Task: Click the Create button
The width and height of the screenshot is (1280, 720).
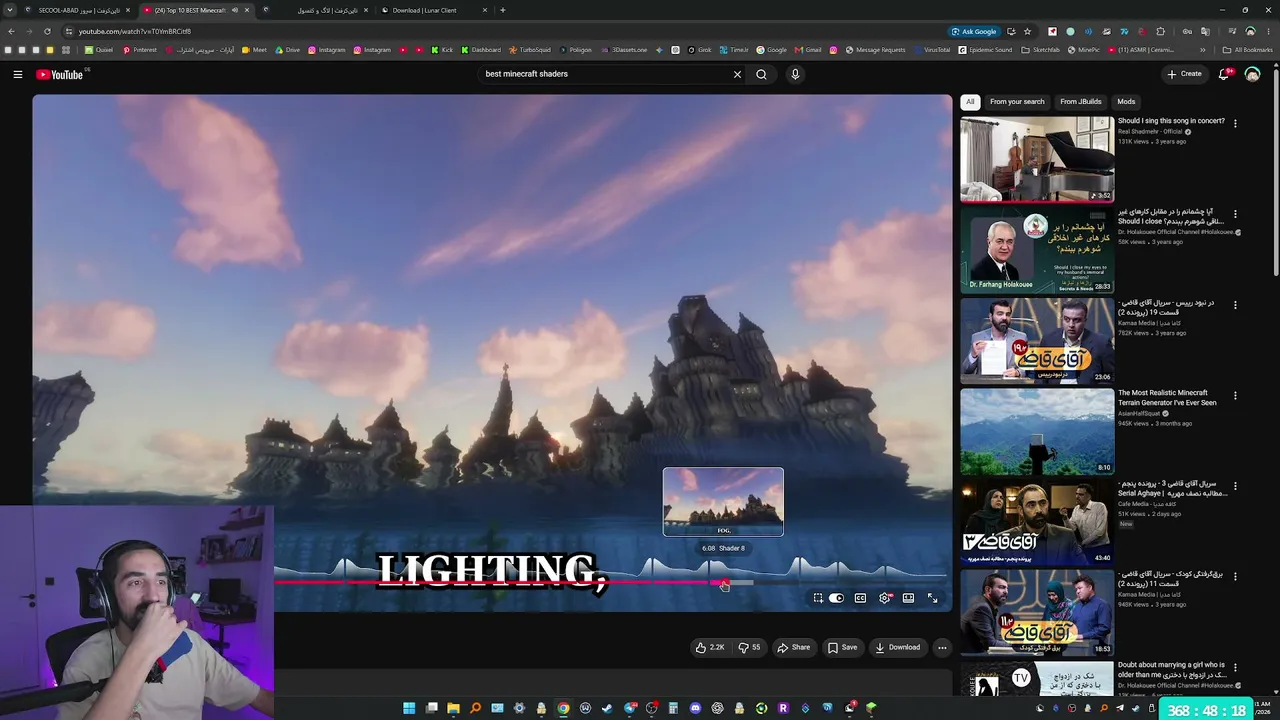Action: click(1184, 74)
